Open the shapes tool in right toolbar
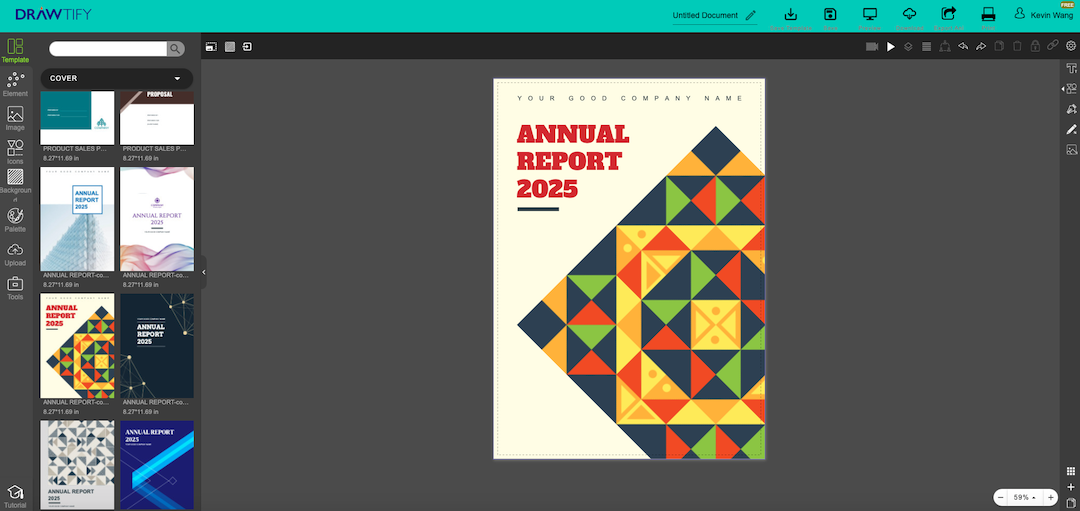 tap(1070, 89)
